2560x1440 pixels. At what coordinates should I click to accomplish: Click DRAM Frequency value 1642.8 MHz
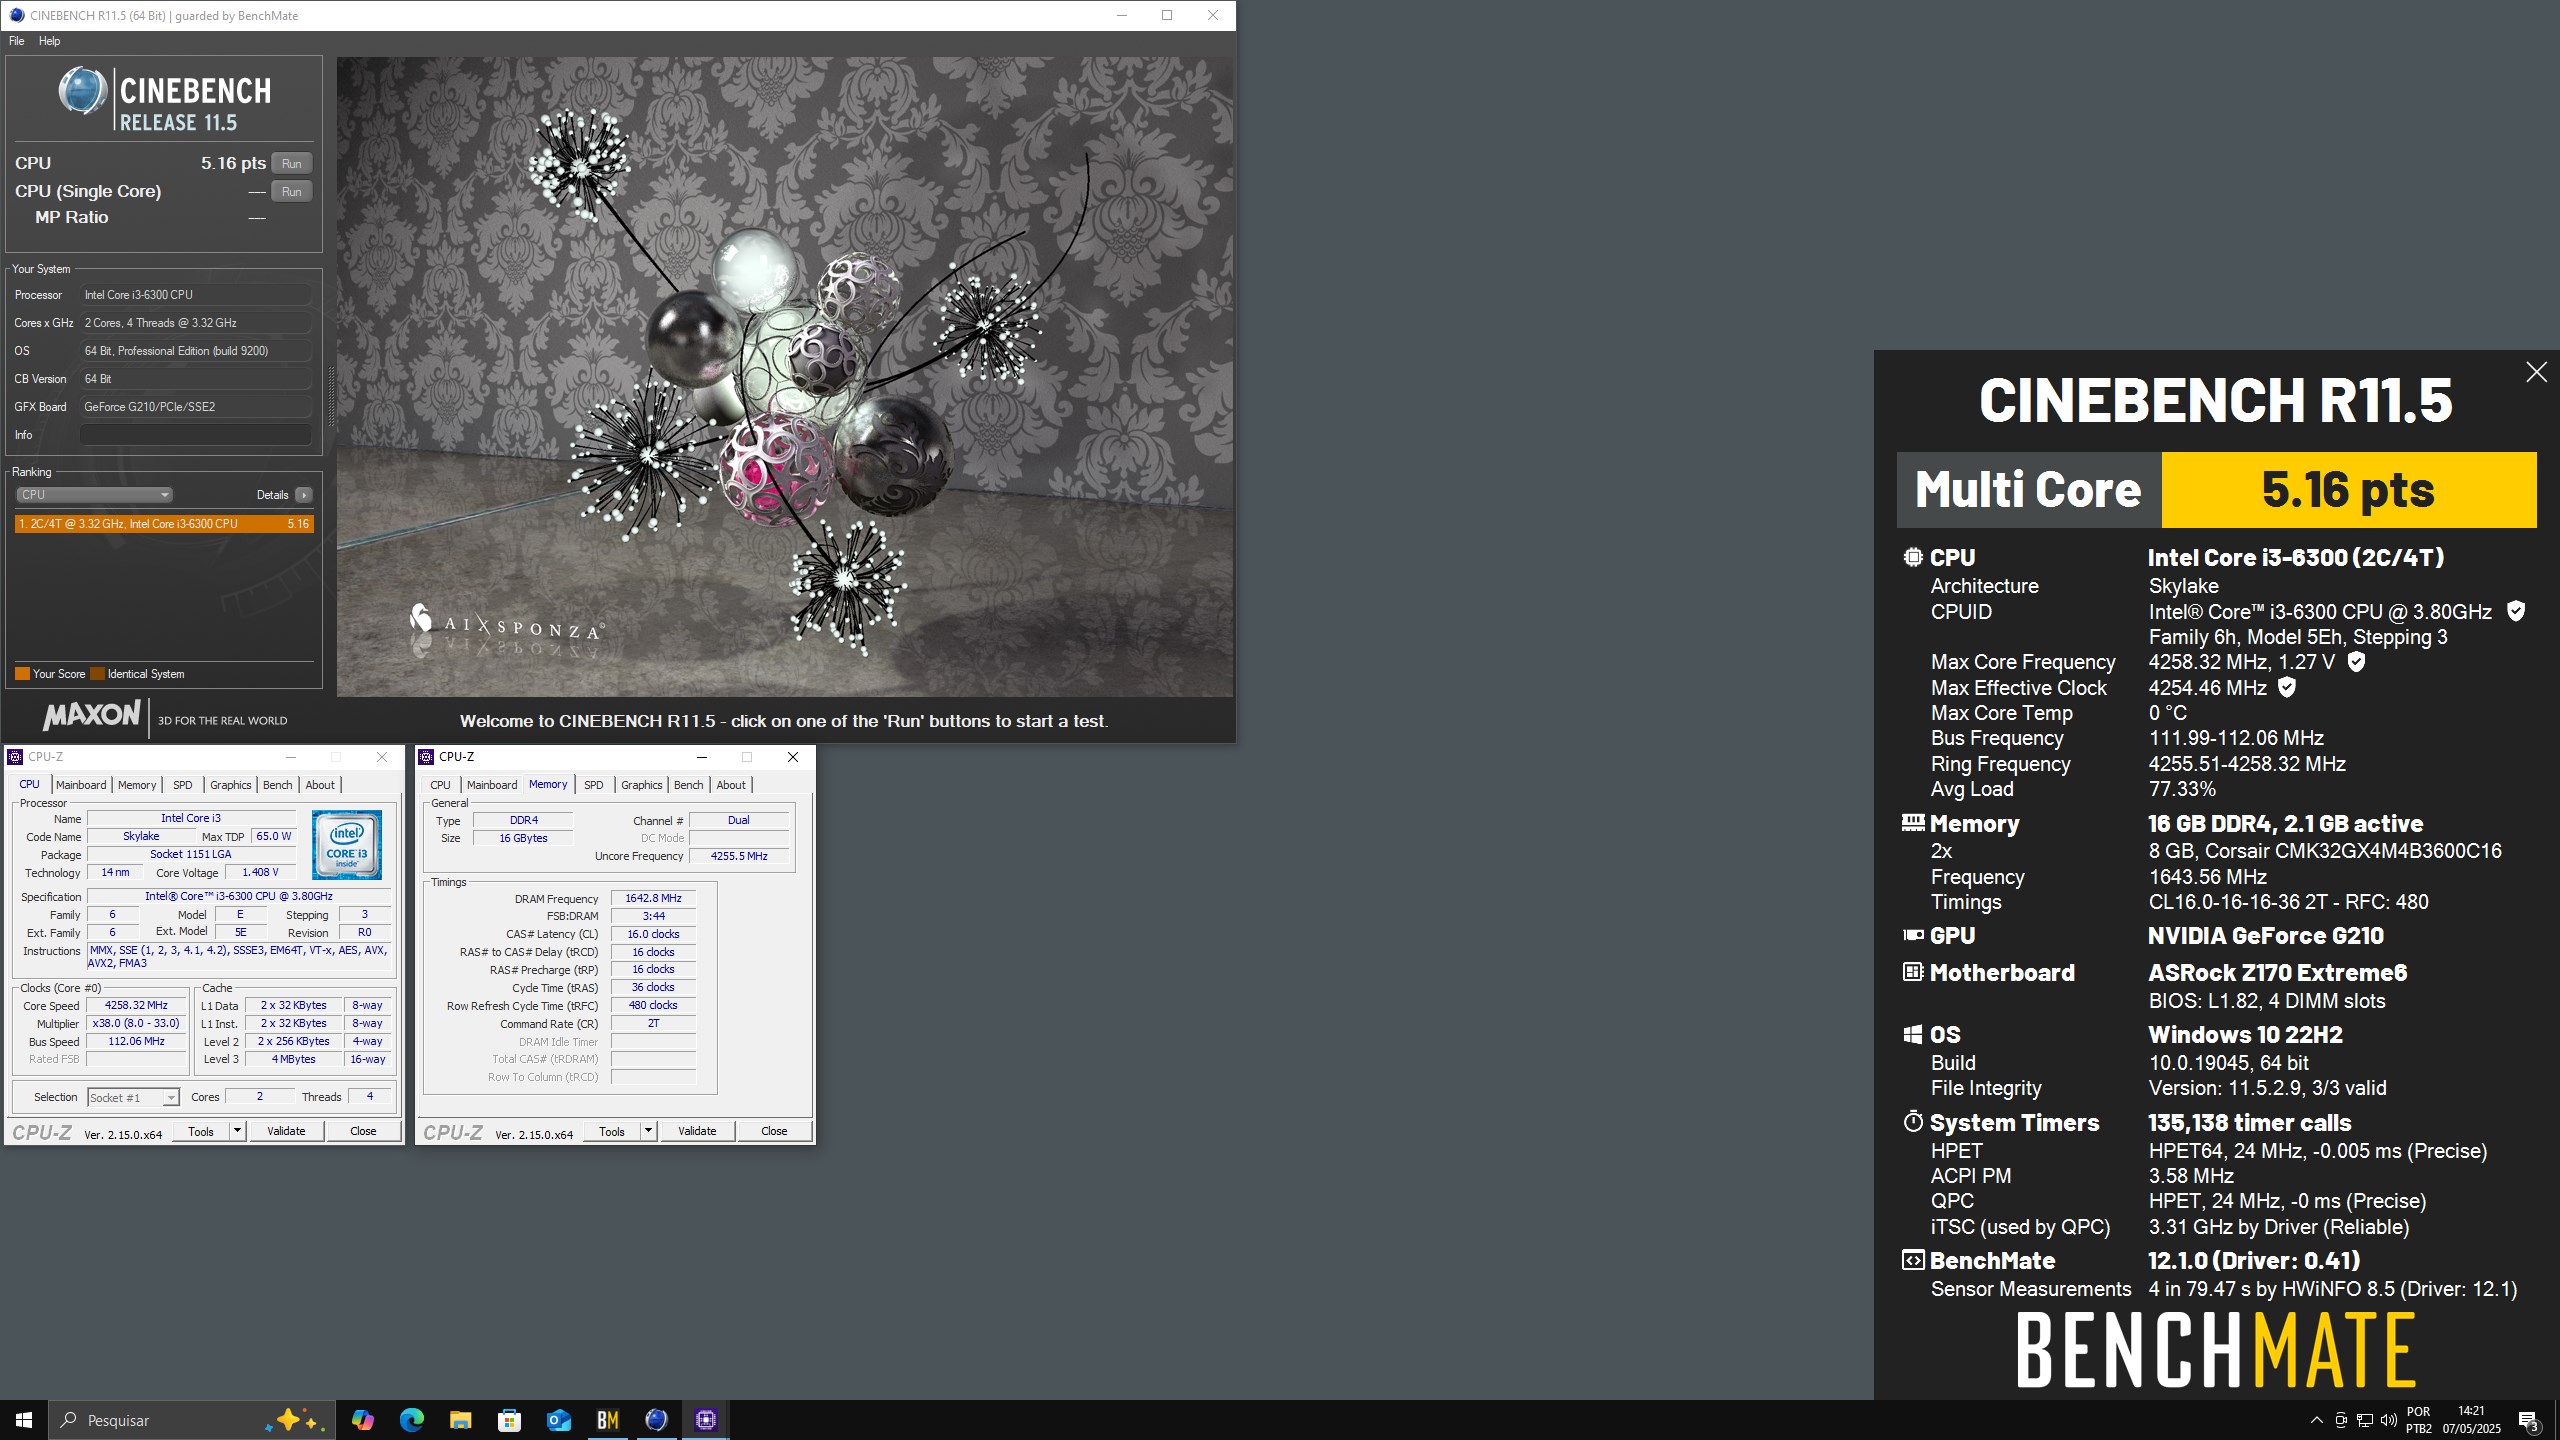pyautogui.click(x=653, y=898)
